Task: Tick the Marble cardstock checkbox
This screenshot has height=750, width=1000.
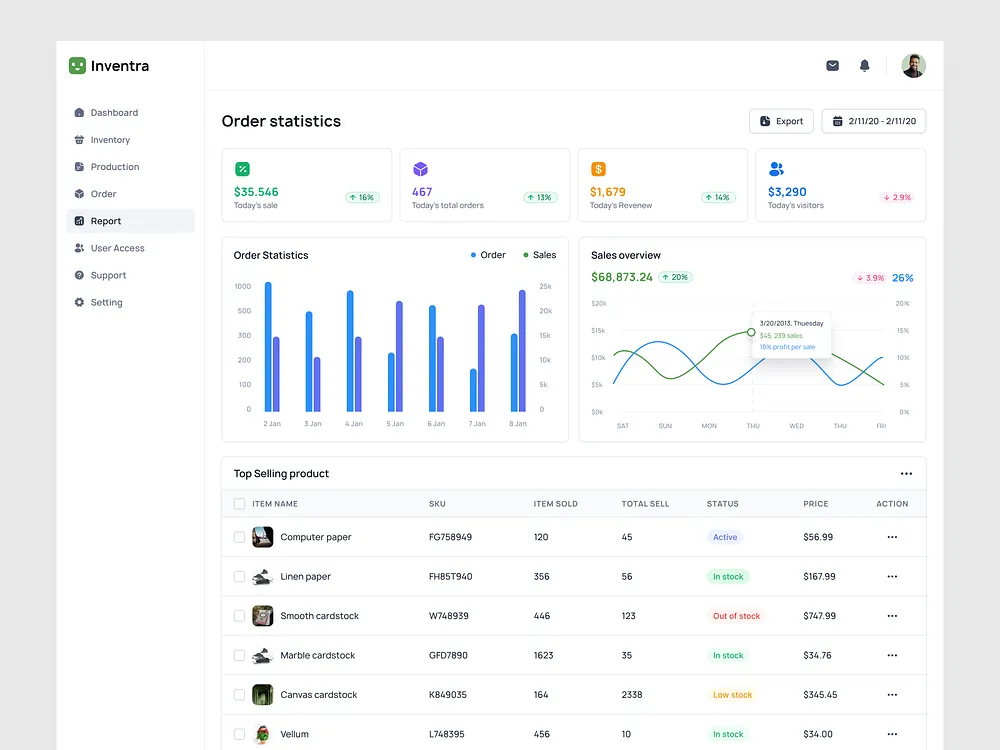Action: coord(238,655)
